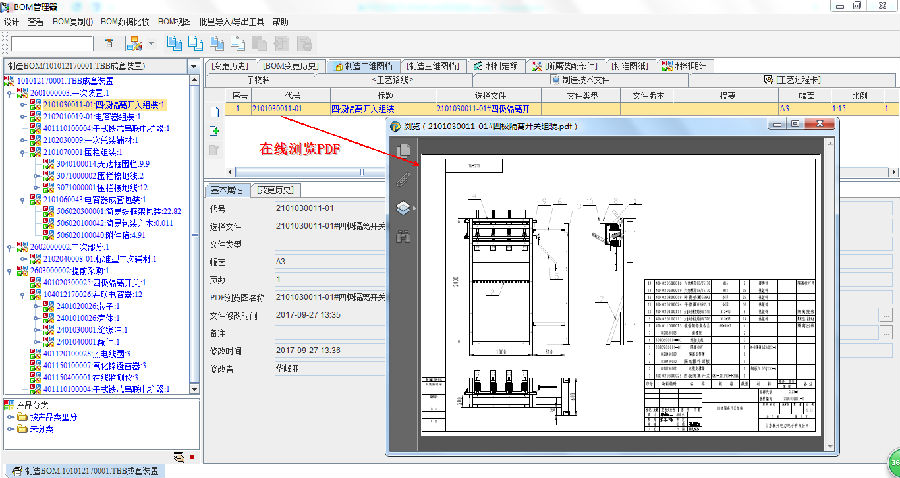Click the BOM structure tree toolbar icon
Image resolution: width=900 pixels, height=478 pixels.
pos(133,44)
